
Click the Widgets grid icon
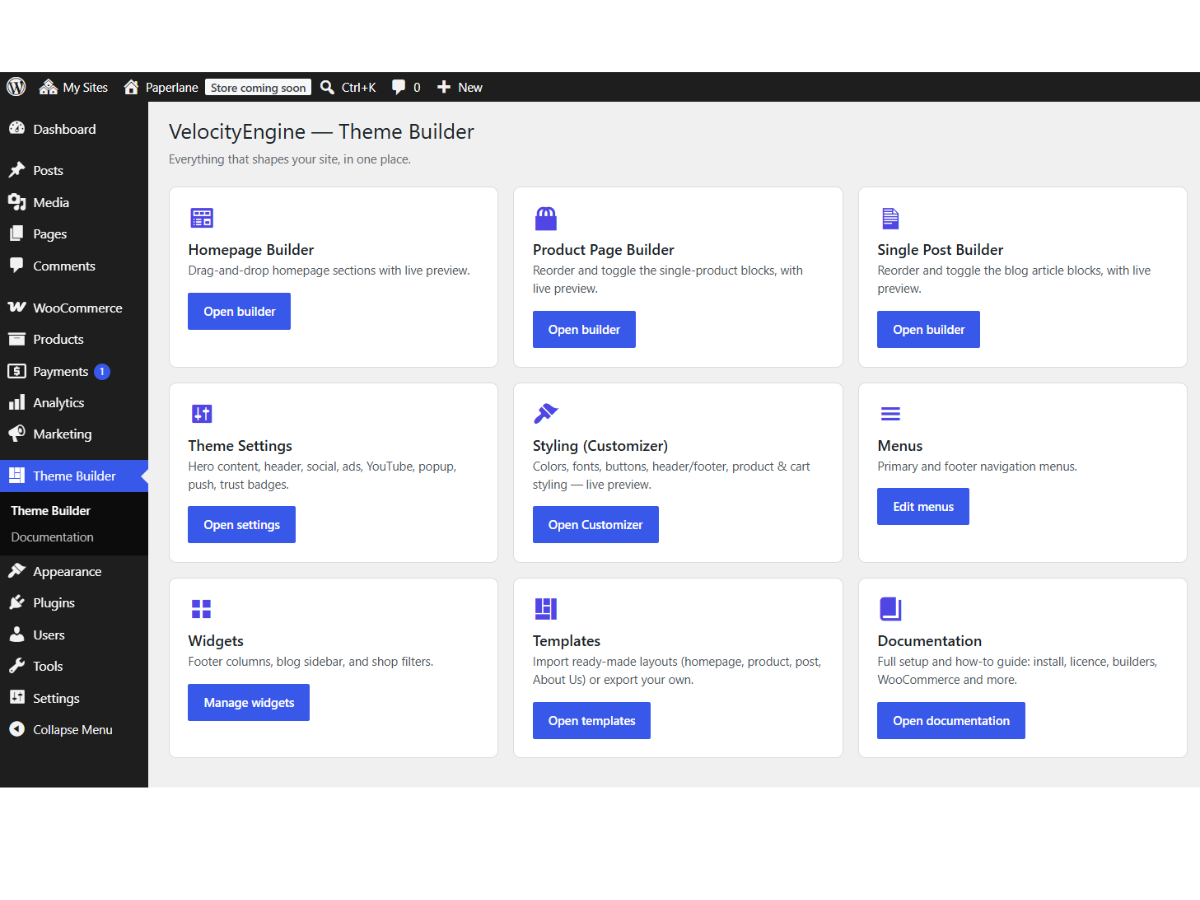click(x=201, y=609)
